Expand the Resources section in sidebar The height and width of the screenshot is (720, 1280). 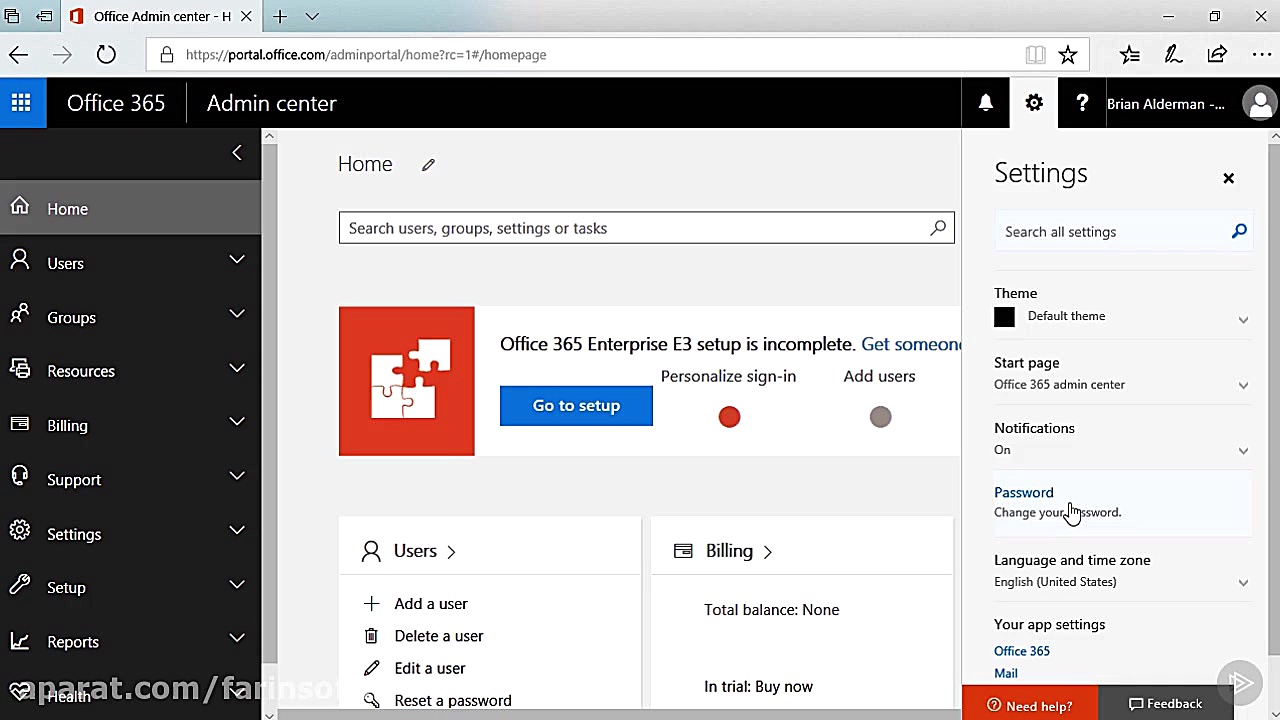[237, 368]
